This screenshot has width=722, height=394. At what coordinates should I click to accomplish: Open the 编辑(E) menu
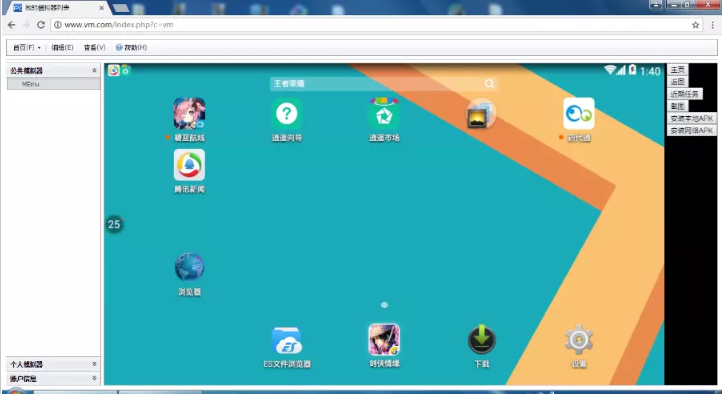pos(62,47)
